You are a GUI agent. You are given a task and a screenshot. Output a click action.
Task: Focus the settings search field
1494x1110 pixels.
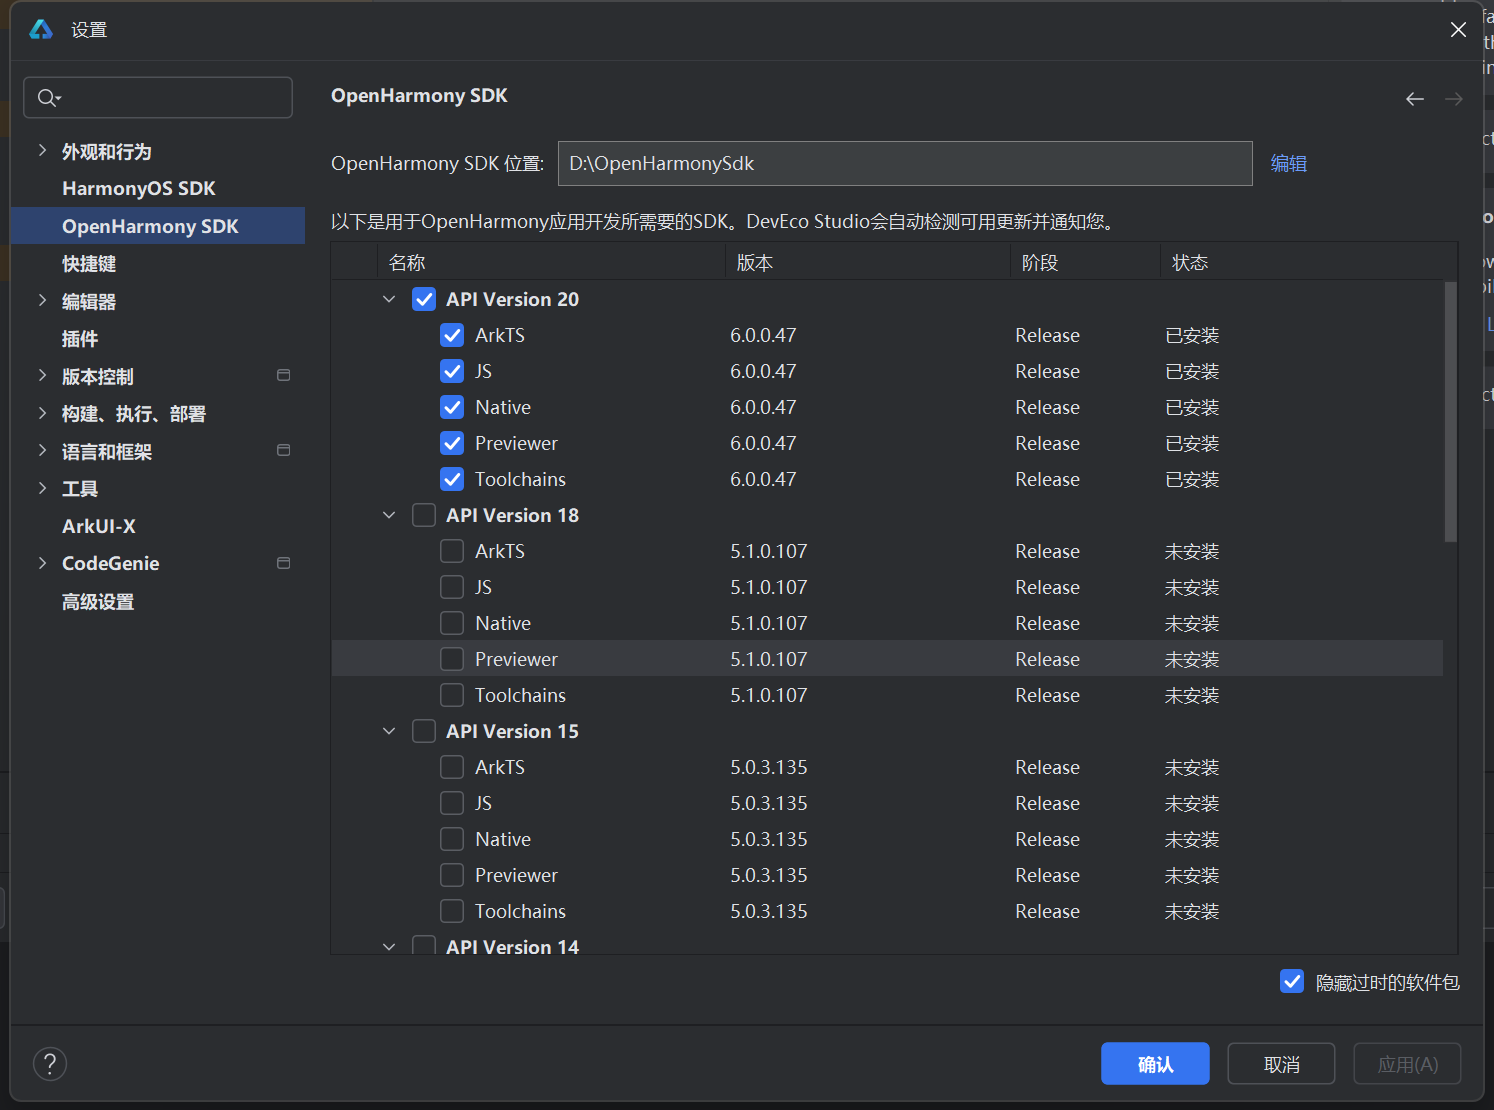coord(158,98)
